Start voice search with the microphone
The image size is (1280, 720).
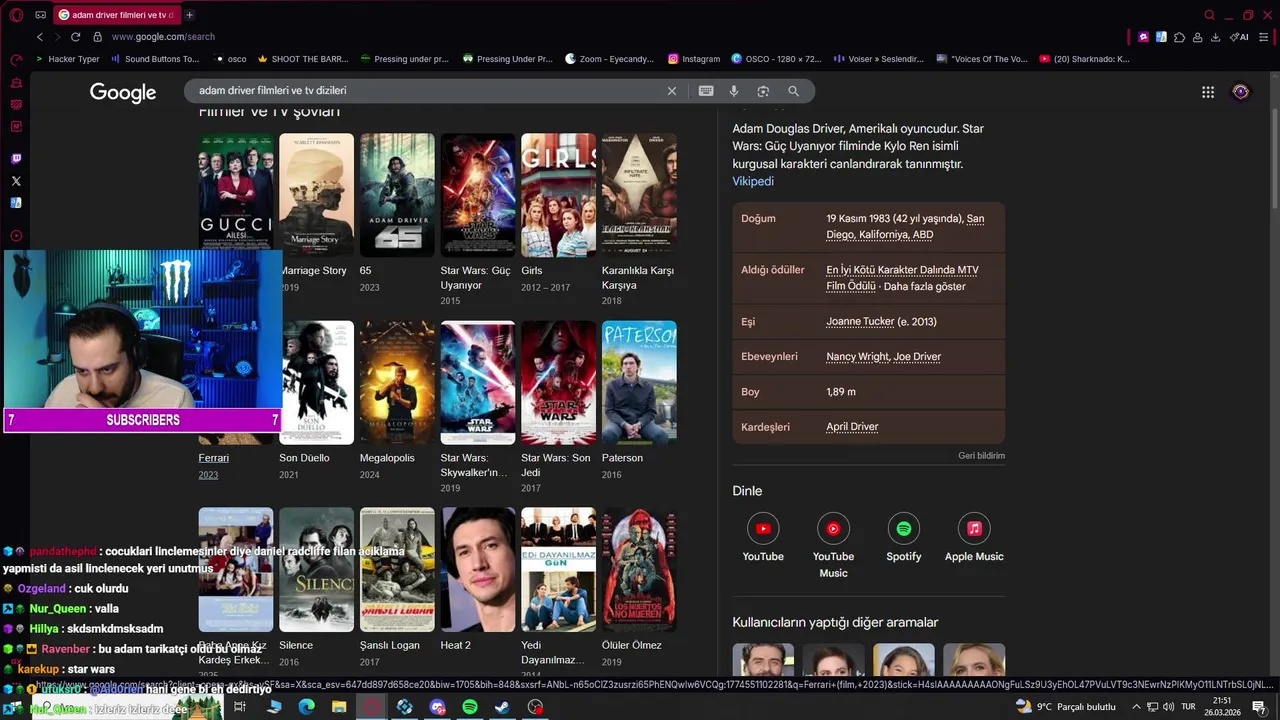[x=734, y=91]
